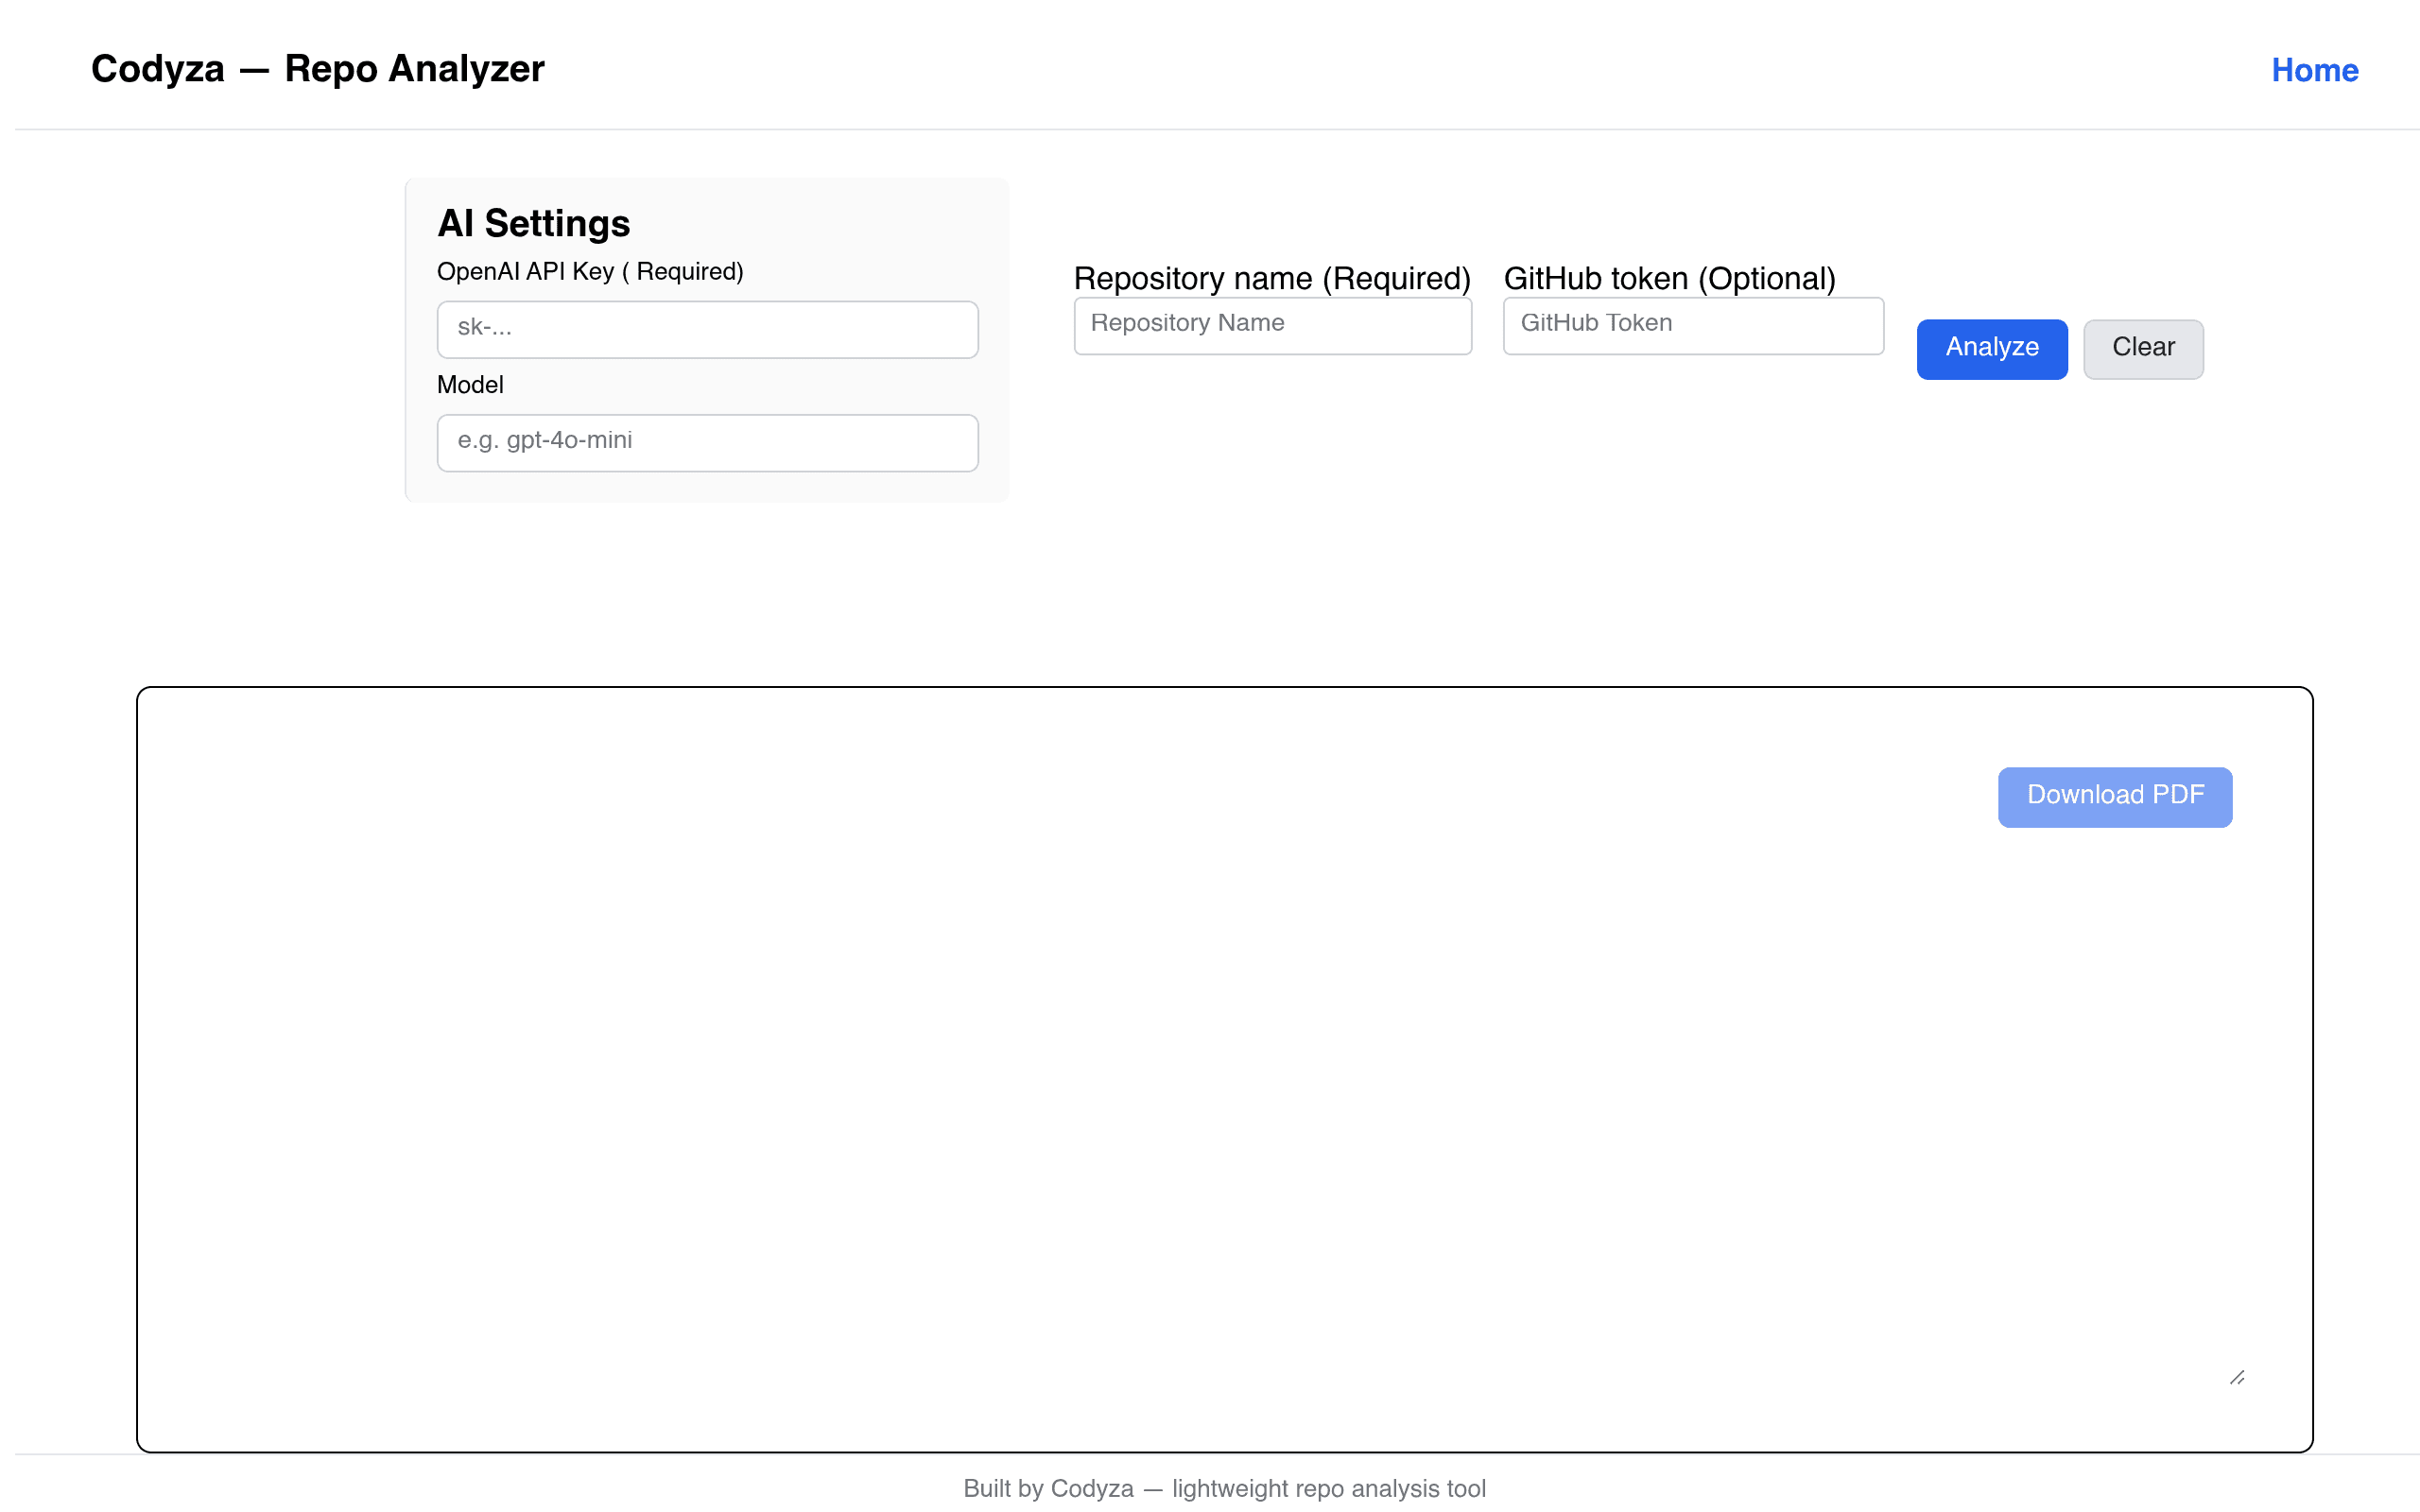Click the Analyze button
The image size is (2420, 1512).
click(1991, 348)
